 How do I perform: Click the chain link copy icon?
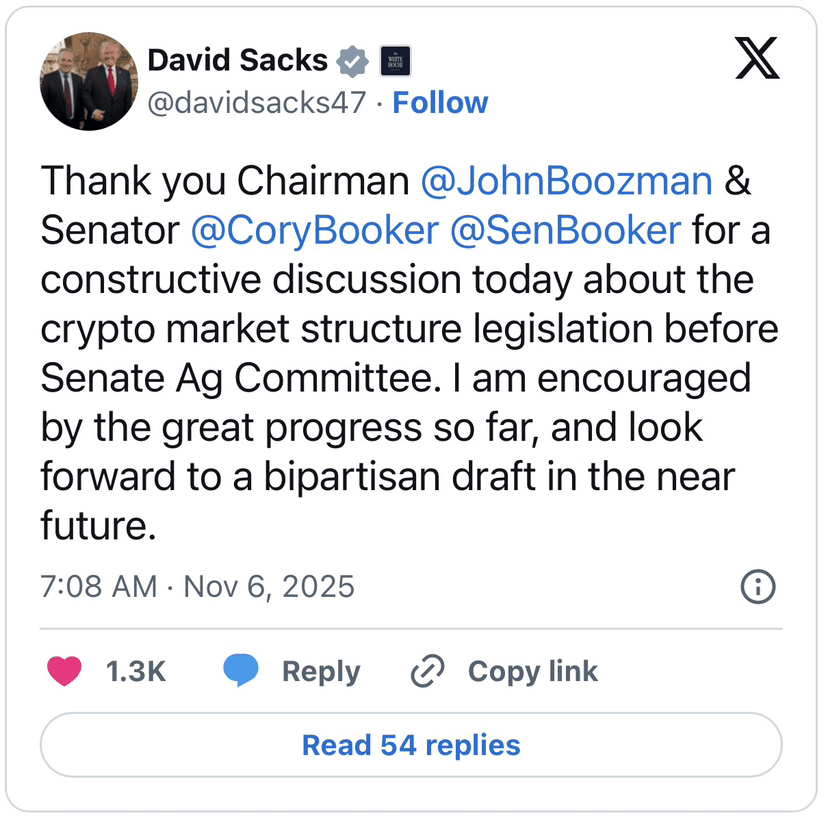click(x=427, y=671)
